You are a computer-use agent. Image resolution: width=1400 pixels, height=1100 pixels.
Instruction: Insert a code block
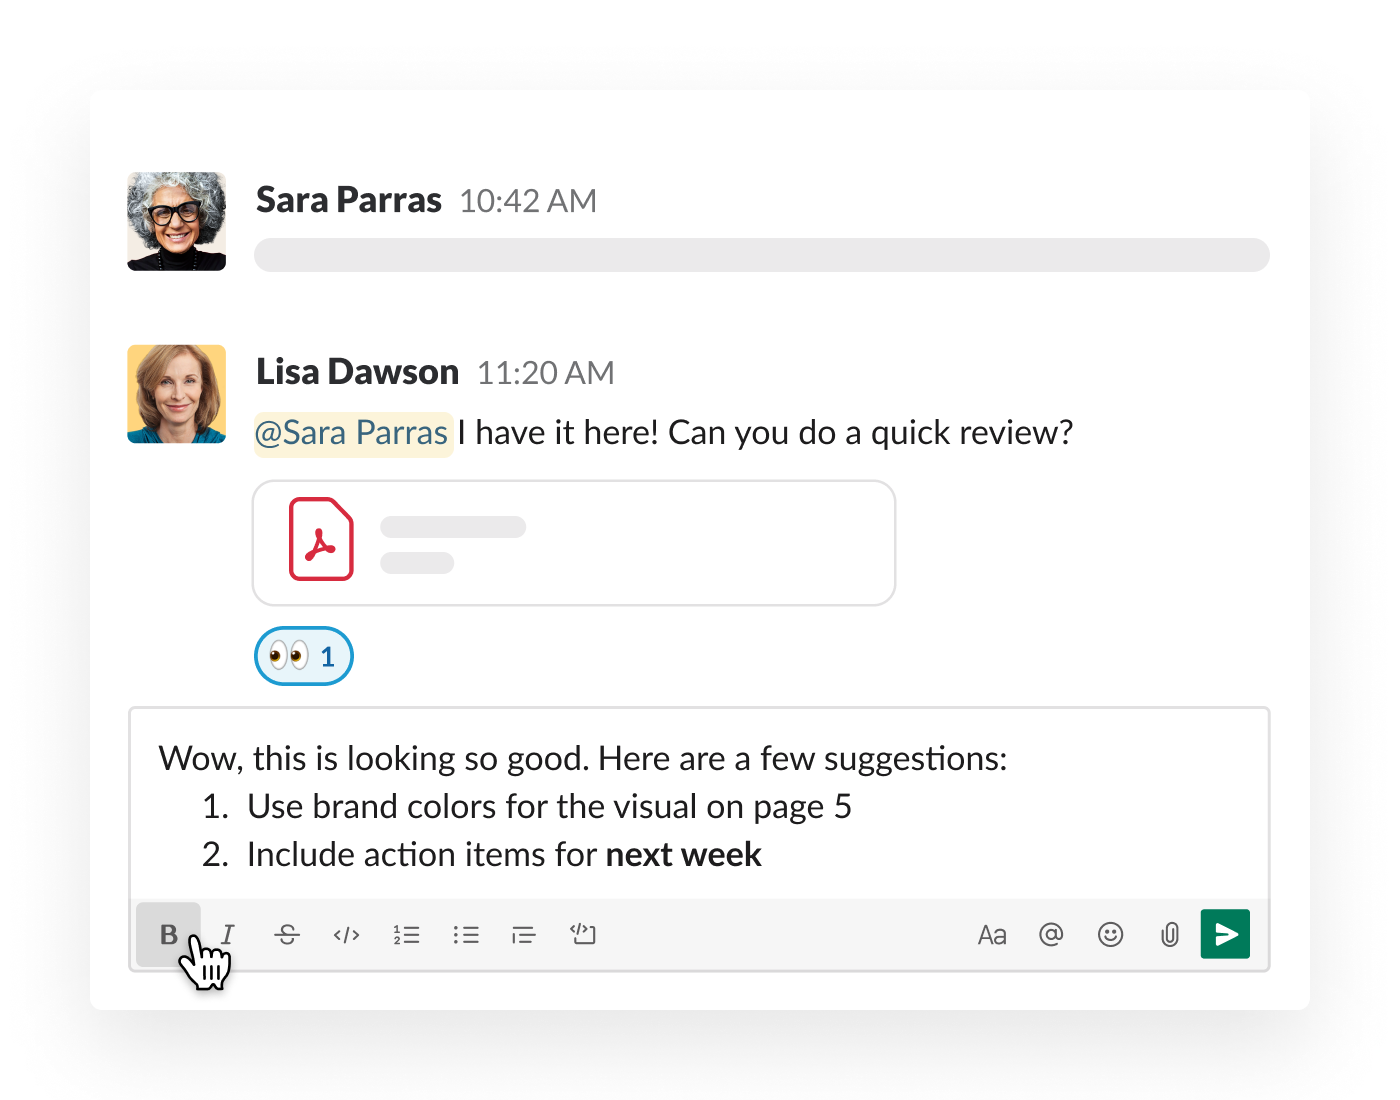583,934
